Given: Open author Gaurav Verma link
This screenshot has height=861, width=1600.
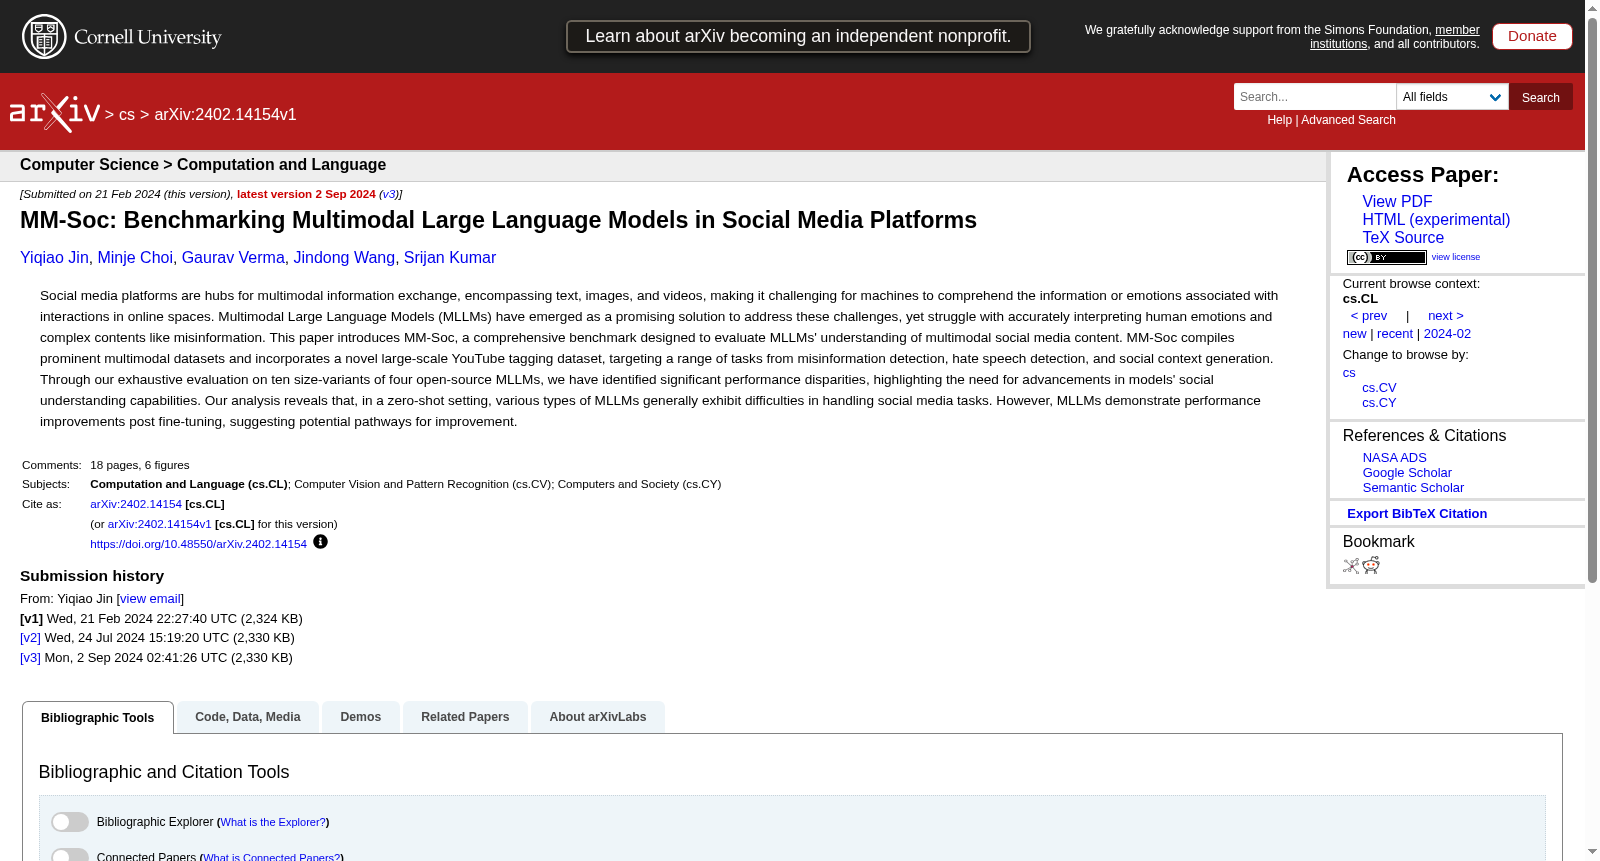Looking at the screenshot, I should pyautogui.click(x=233, y=258).
